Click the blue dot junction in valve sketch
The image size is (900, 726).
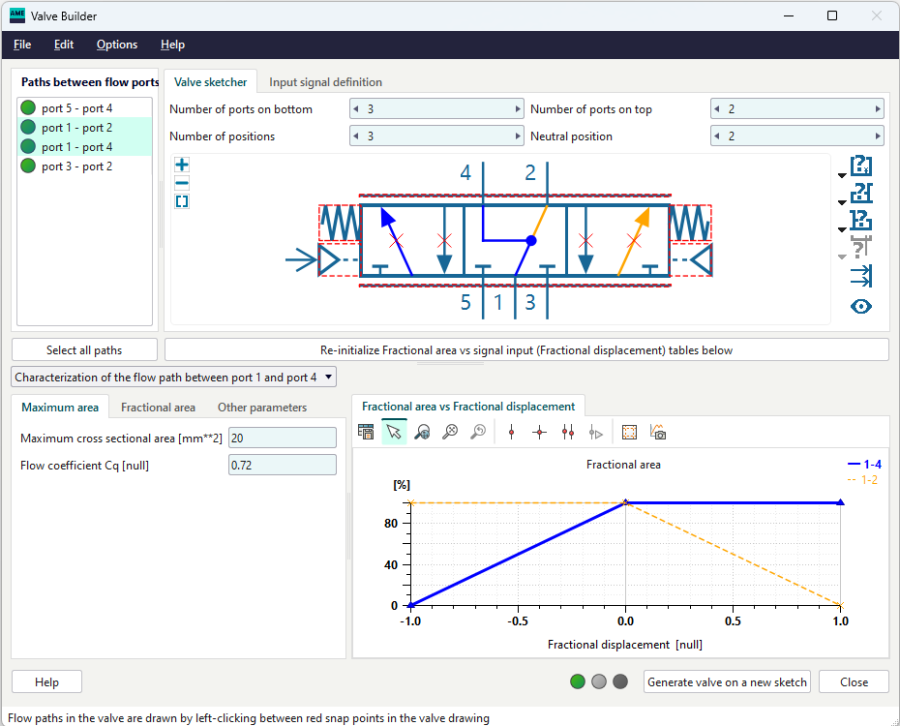(531, 240)
